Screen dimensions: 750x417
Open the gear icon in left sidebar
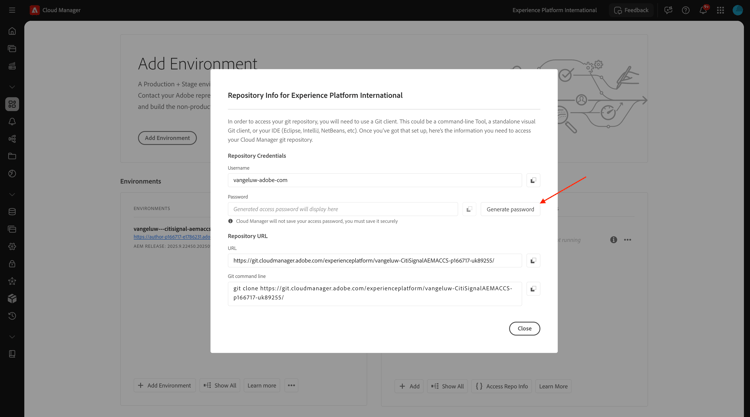12,246
